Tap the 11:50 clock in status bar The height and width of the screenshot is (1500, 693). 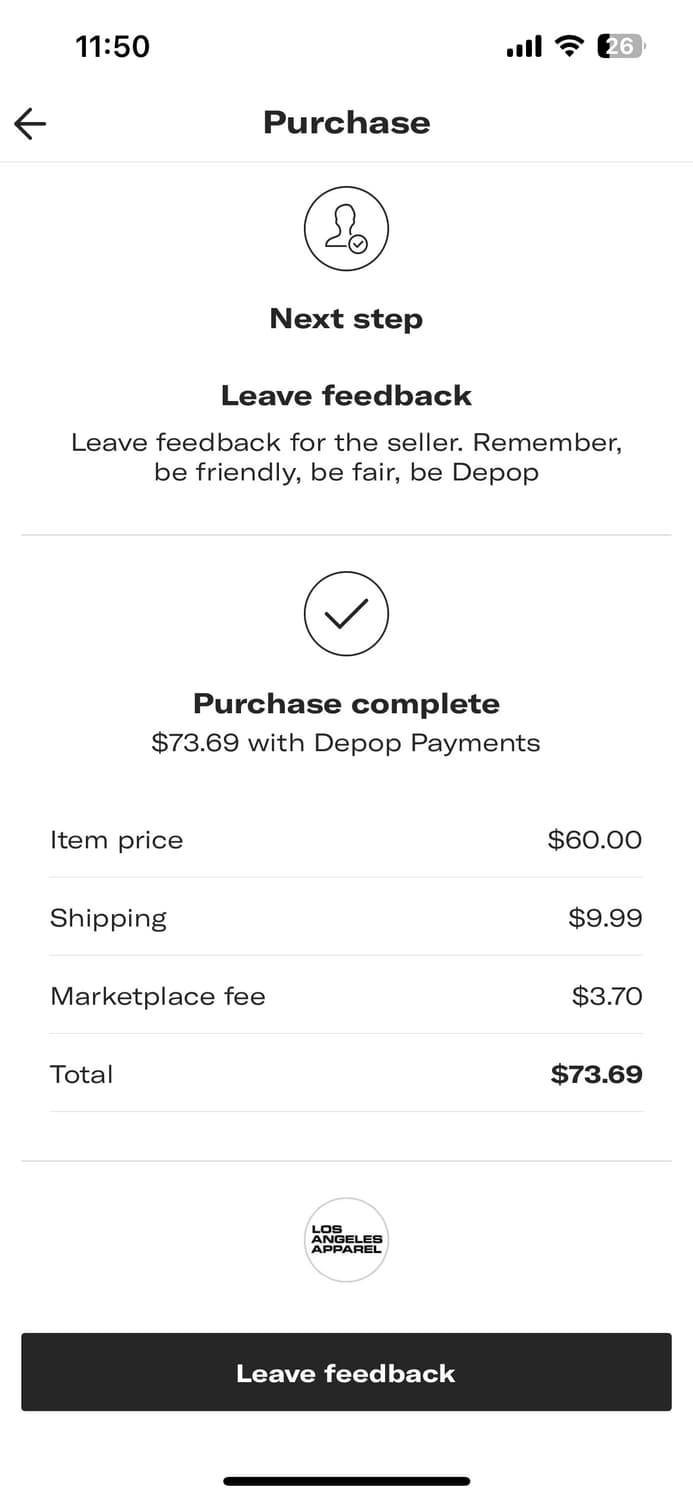pyautogui.click(x=112, y=46)
